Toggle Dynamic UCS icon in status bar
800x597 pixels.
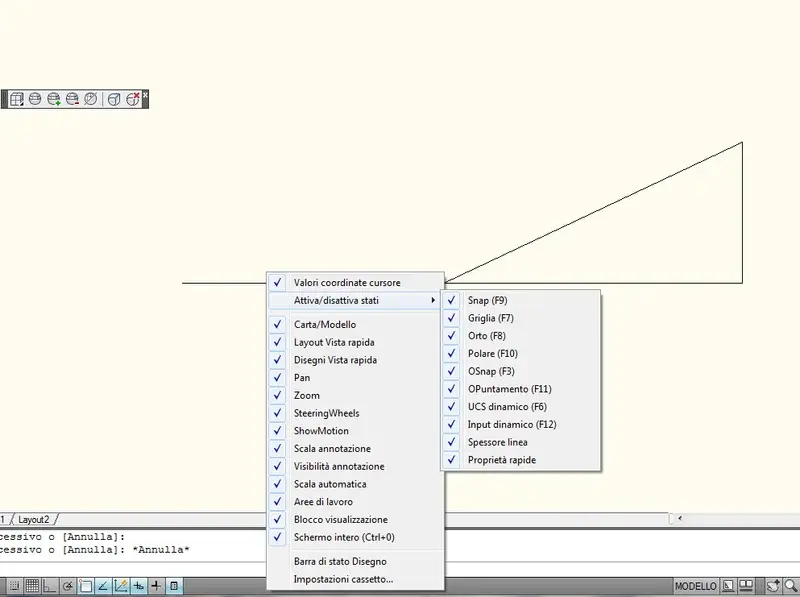tap(120, 586)
